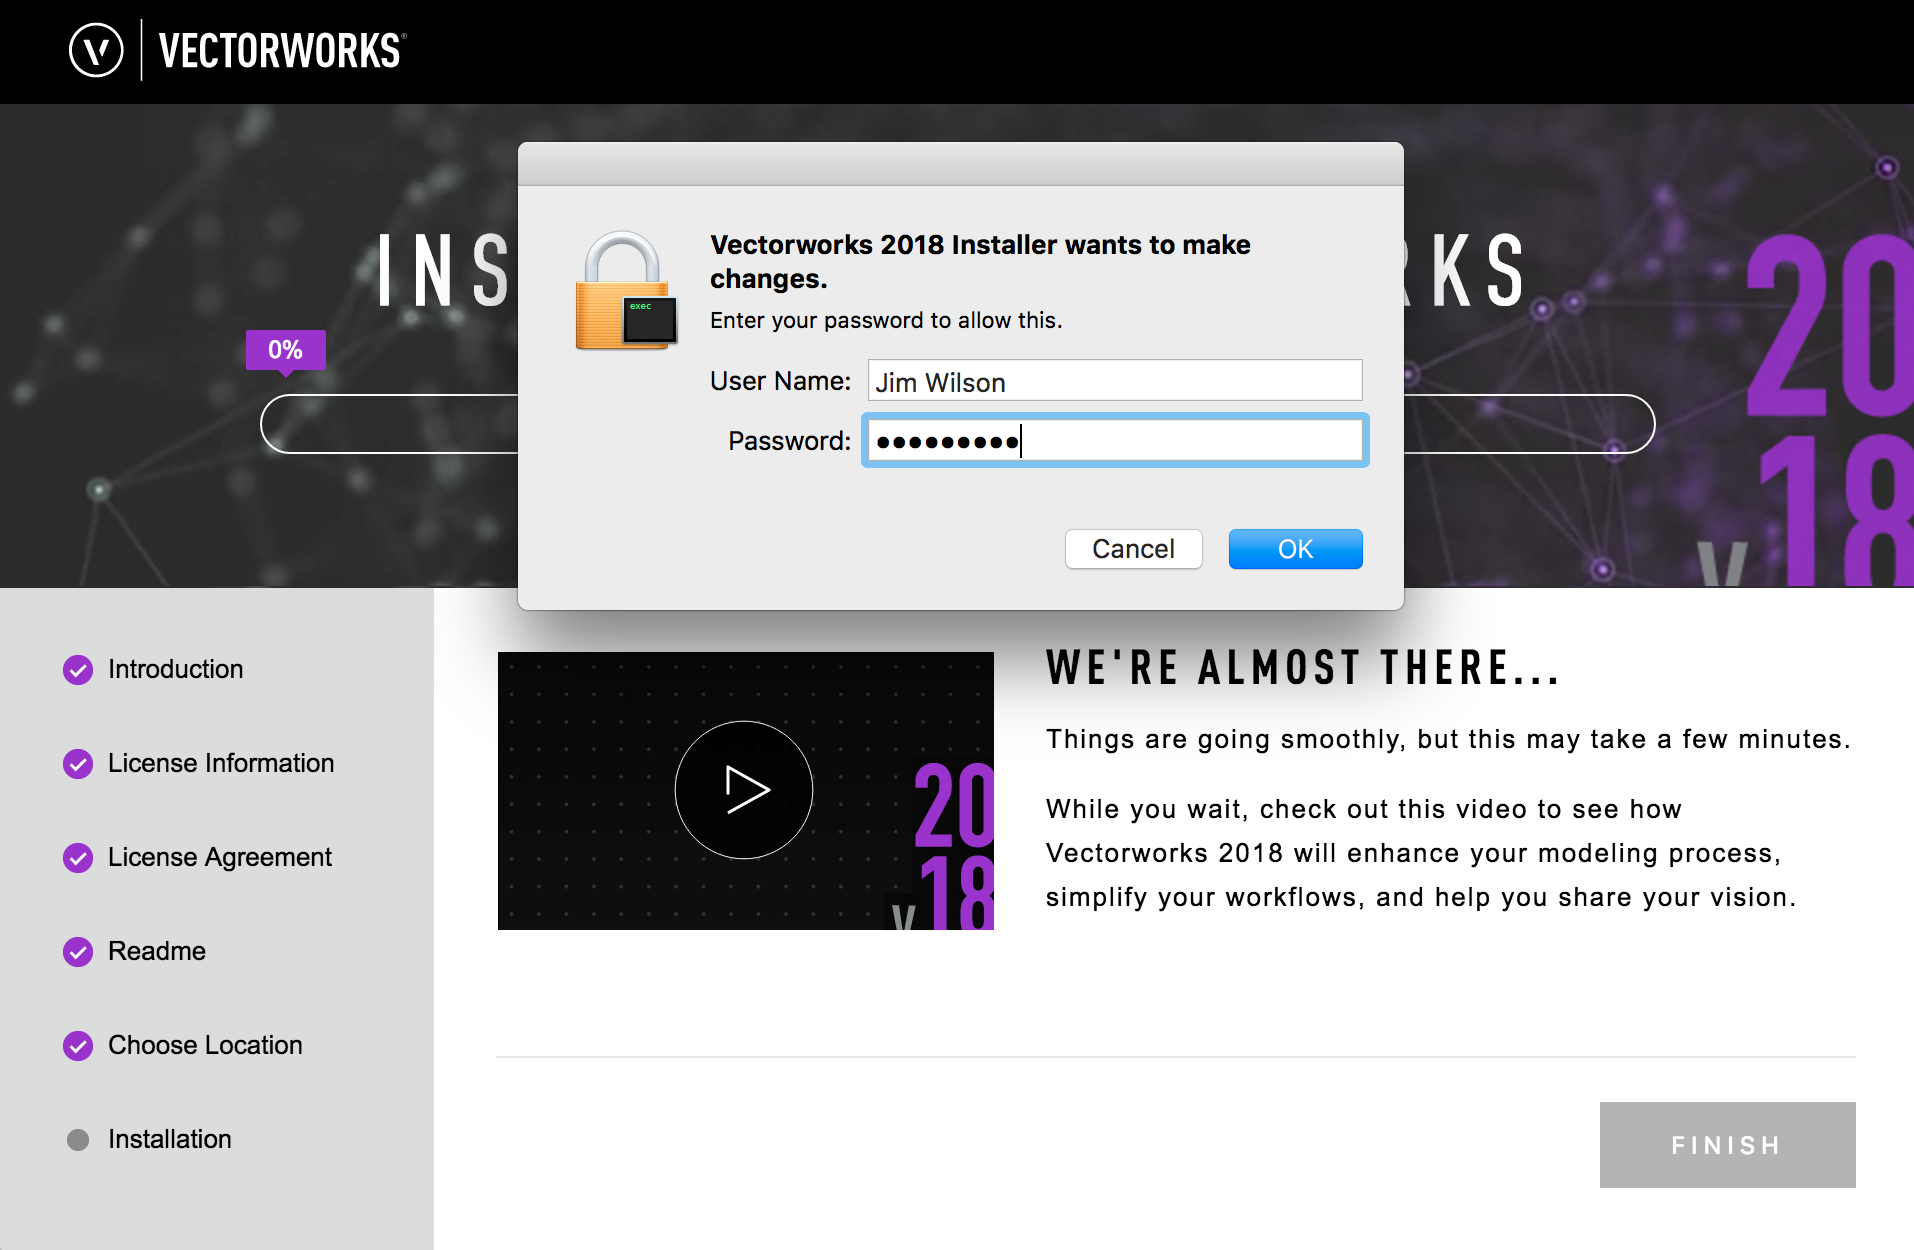Click the License Information checkmark icon
The height and width of the screenshot is (1250, 1914).
pos(78,764)
